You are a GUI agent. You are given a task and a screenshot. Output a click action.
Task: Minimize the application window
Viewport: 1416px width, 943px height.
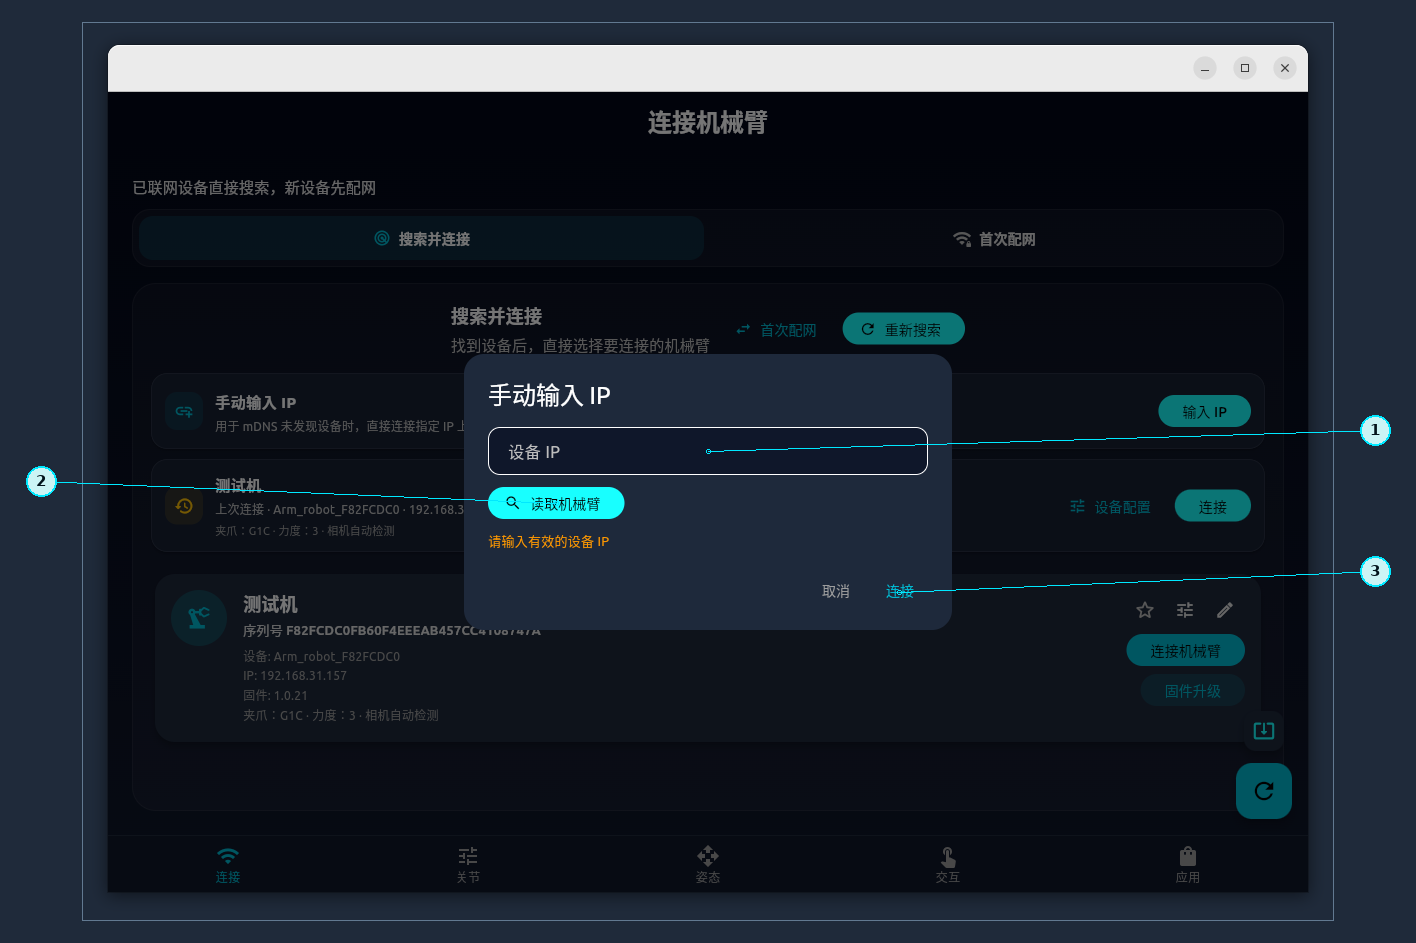click(1205, 68)
